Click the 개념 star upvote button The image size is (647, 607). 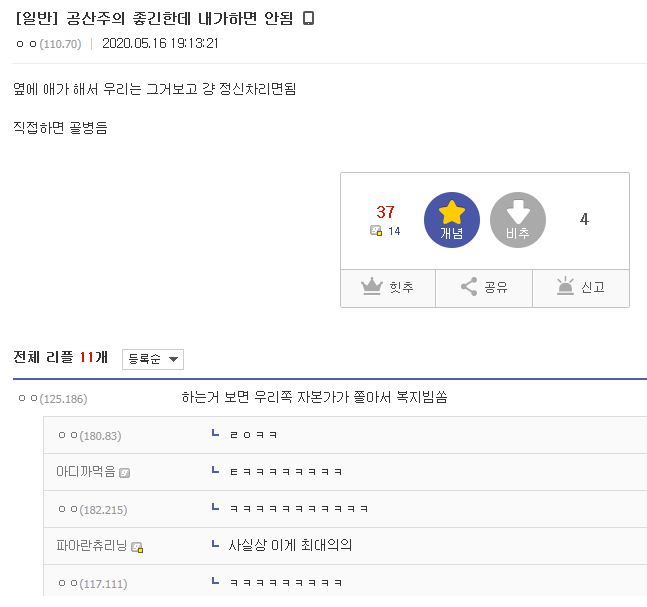pyautogui.click(x=452, y=220)
